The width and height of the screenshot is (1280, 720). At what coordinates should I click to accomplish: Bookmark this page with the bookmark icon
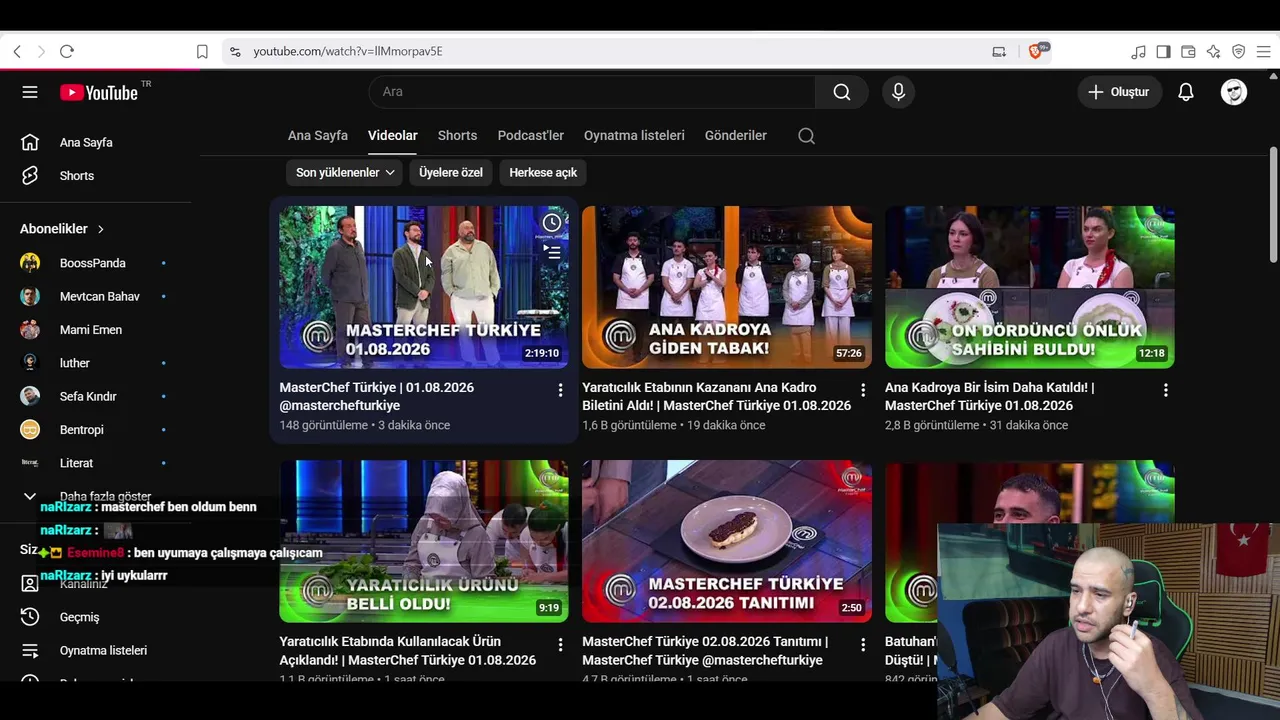click(202, 52)
